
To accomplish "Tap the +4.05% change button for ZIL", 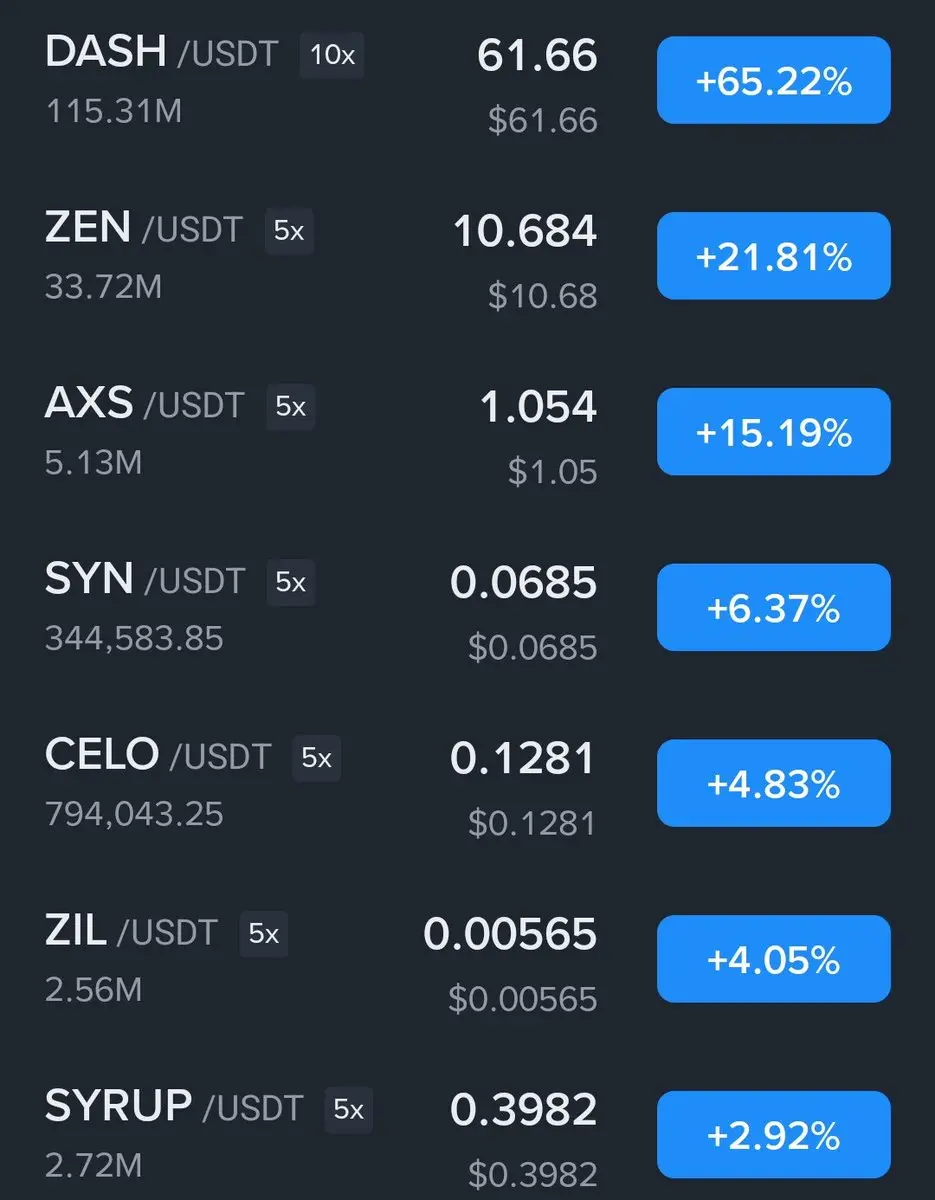I will pyautogui.click(x=773, y=959).
